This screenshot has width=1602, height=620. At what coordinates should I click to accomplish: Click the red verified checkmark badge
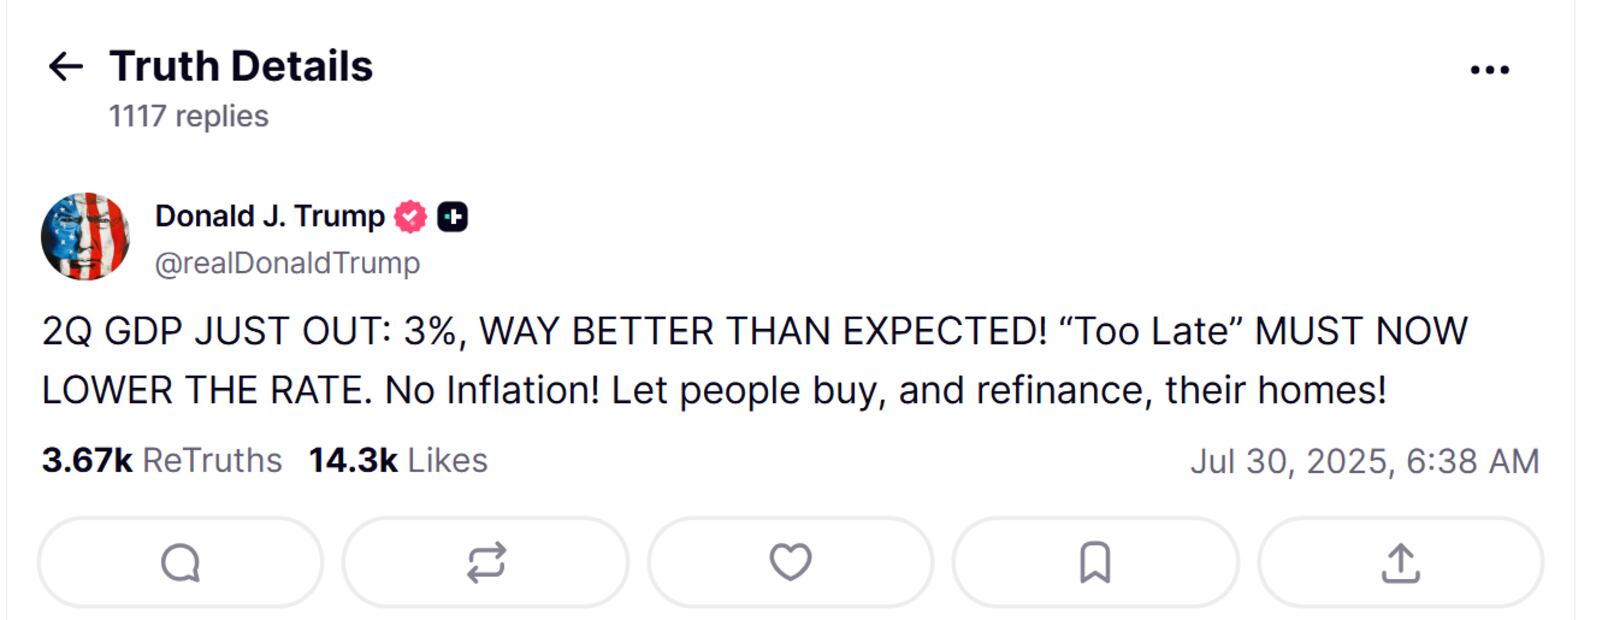410,216
